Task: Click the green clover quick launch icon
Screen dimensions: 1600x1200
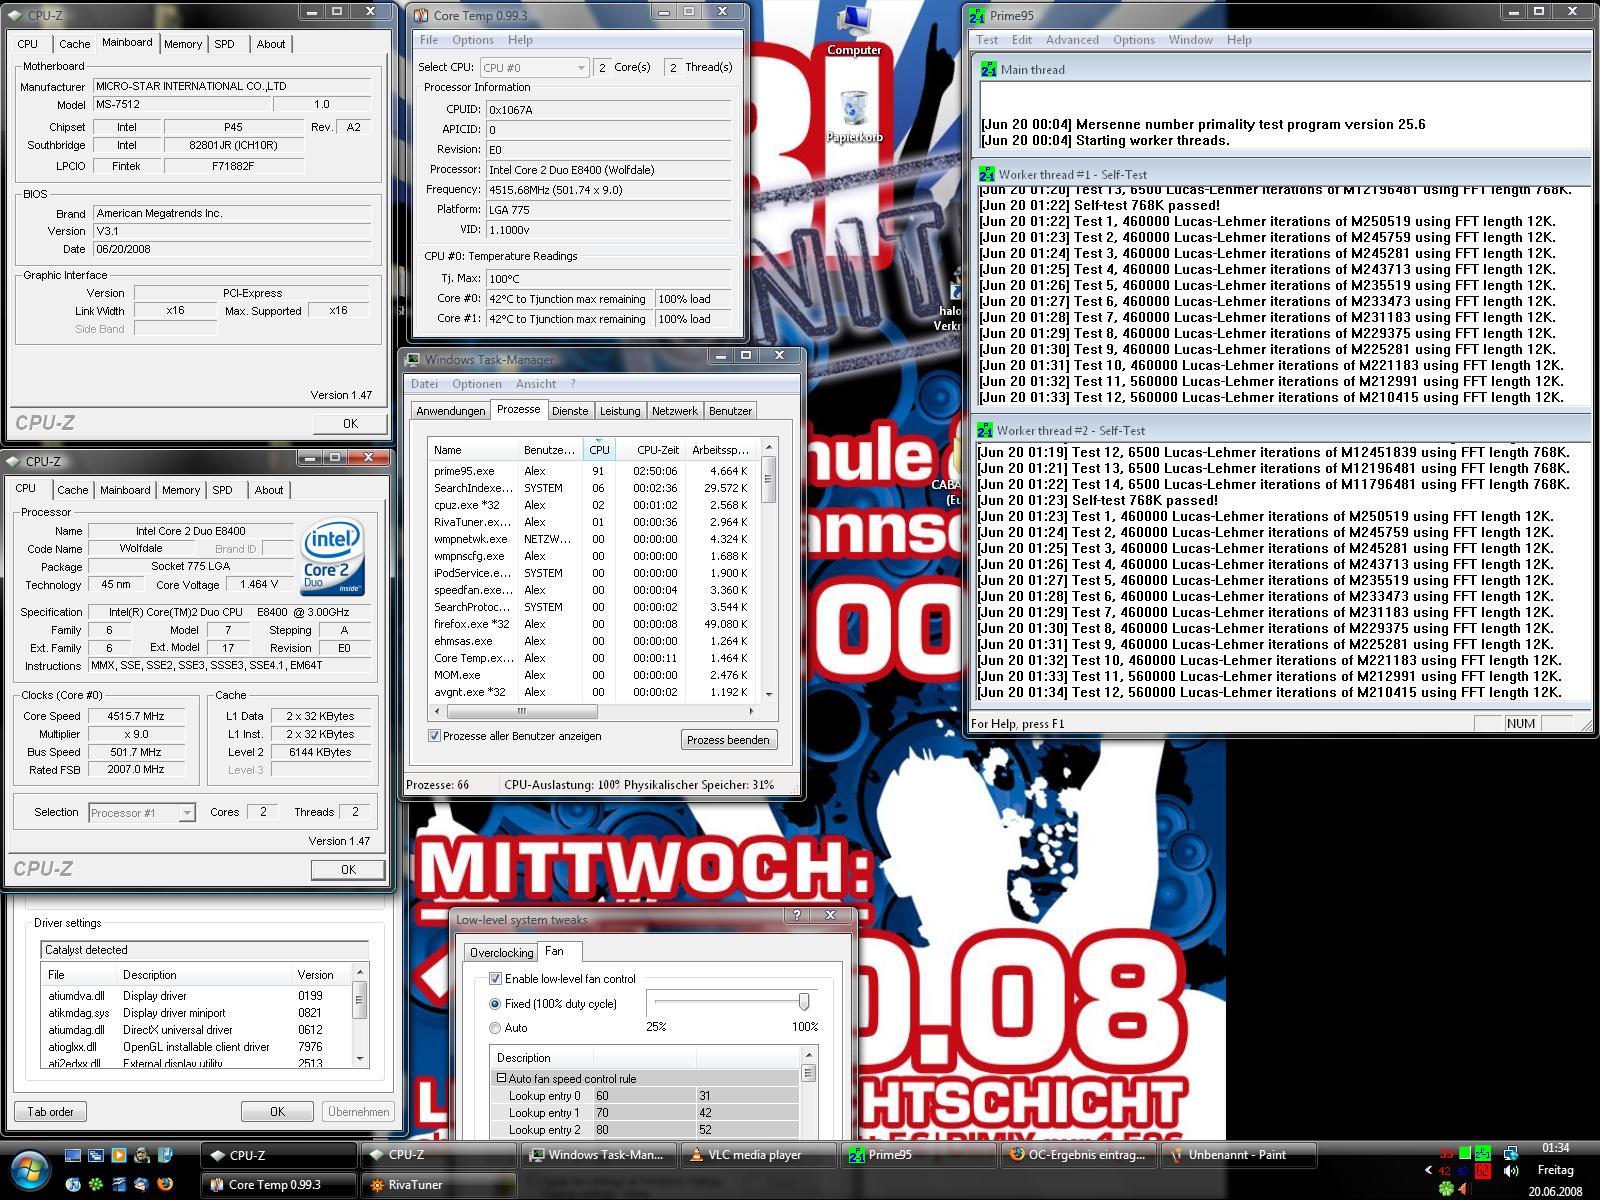Action: click(x=96, y=1185)
